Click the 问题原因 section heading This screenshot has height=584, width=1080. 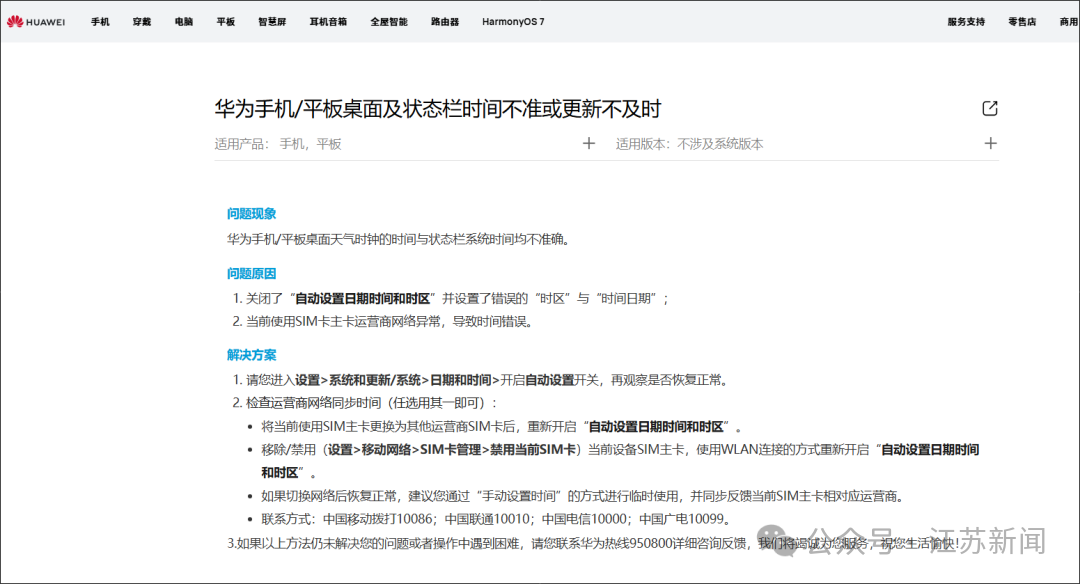coord(251,273)
